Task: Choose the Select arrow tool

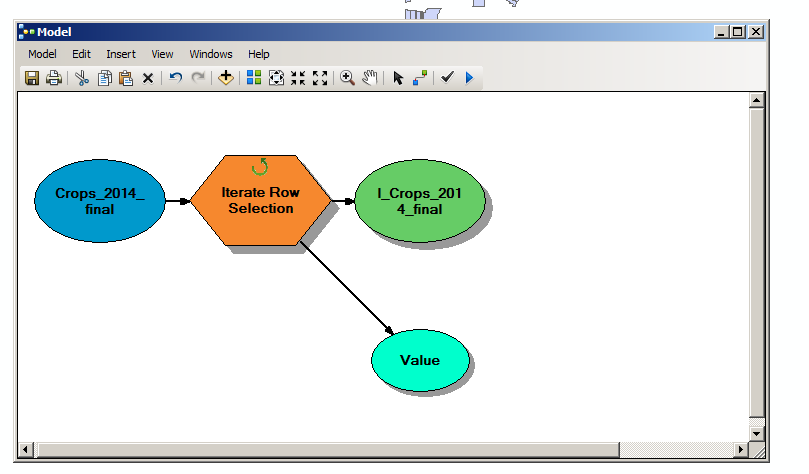Action: [x=398, y=78]
